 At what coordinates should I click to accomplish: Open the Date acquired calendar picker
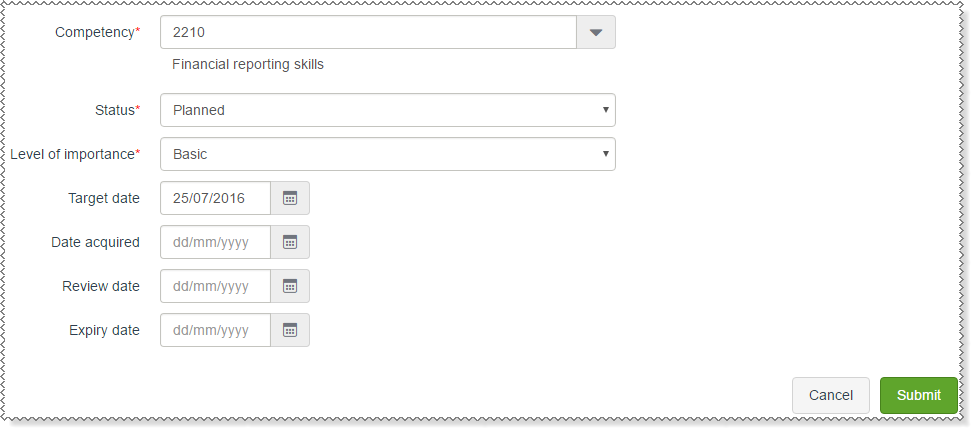coord(290,242)
